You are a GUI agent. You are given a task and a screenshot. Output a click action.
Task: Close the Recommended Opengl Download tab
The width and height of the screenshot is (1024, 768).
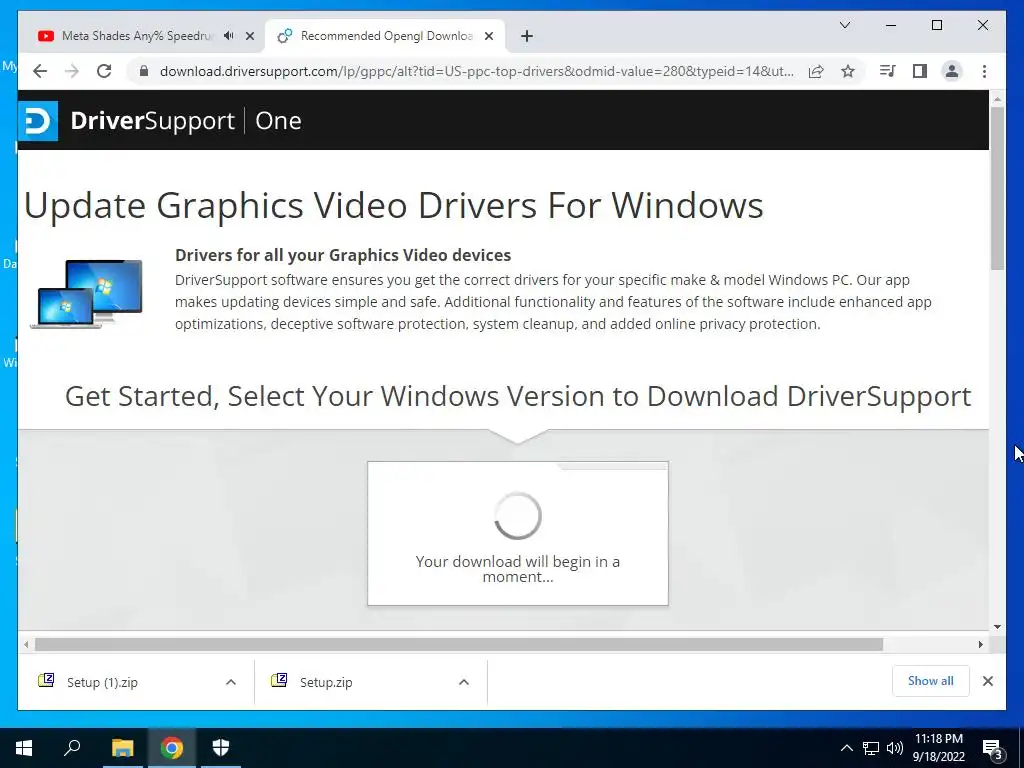tap(488, 36)
